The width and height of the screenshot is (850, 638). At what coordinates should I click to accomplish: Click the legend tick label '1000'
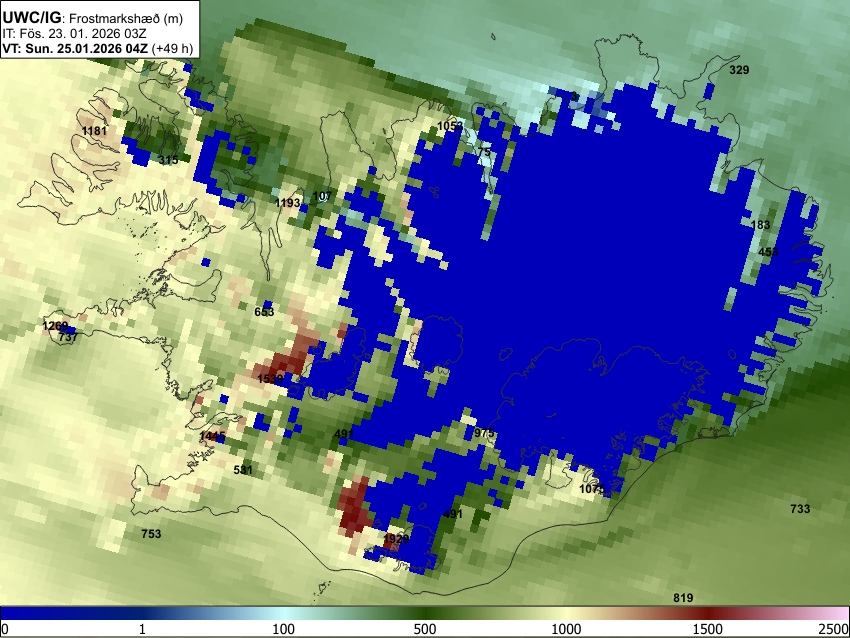566,629
